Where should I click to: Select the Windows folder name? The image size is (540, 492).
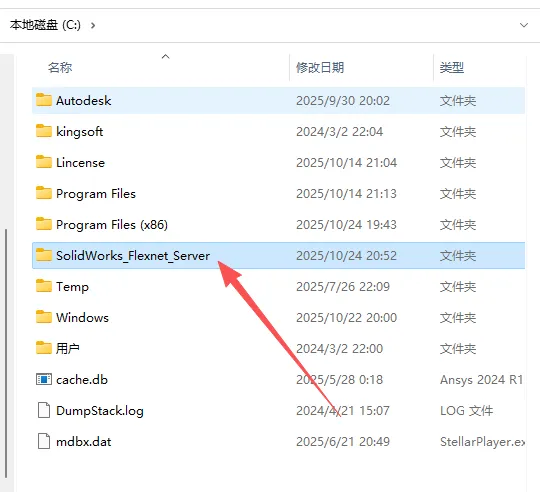pyautogui.click(x=82, y=317)
